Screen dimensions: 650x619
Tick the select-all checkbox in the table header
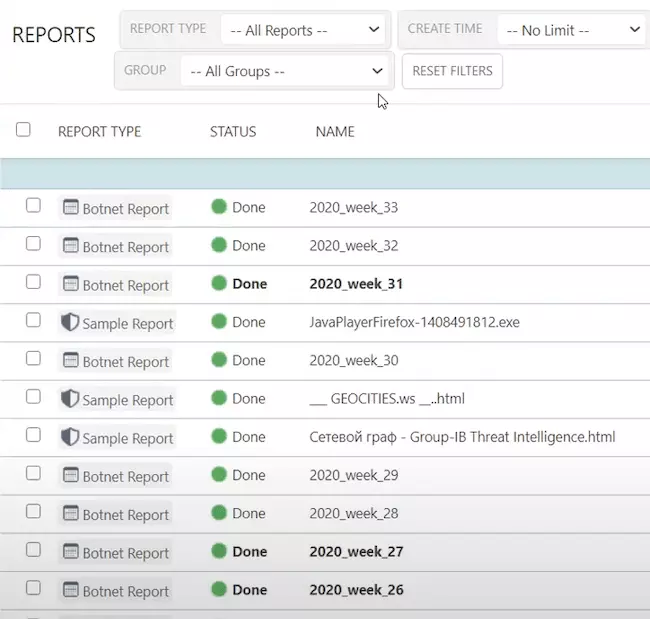pos(23,130)
